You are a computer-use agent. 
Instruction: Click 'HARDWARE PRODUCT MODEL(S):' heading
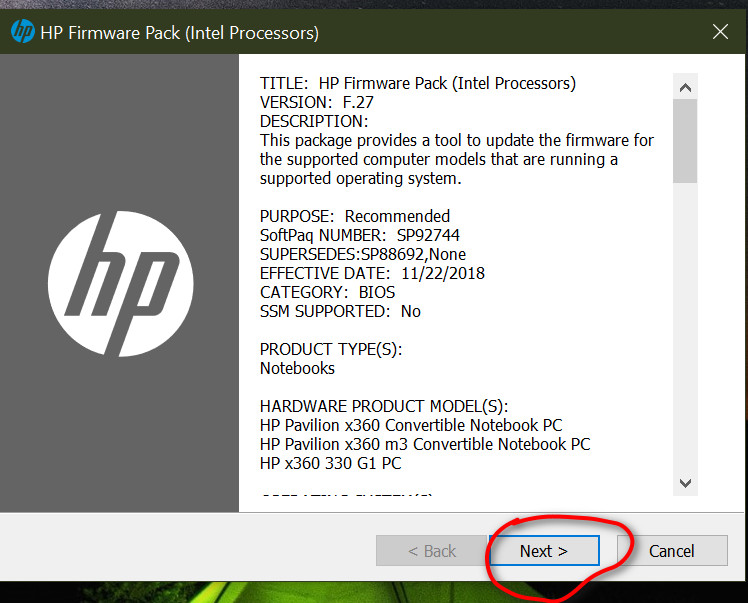tap(384, 406)
